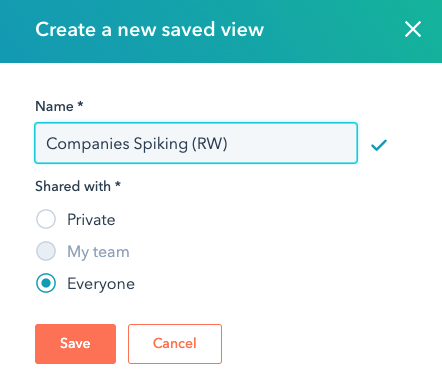
Task: Place cursor in Companies Spiking (RW) text
Action: 137,144
